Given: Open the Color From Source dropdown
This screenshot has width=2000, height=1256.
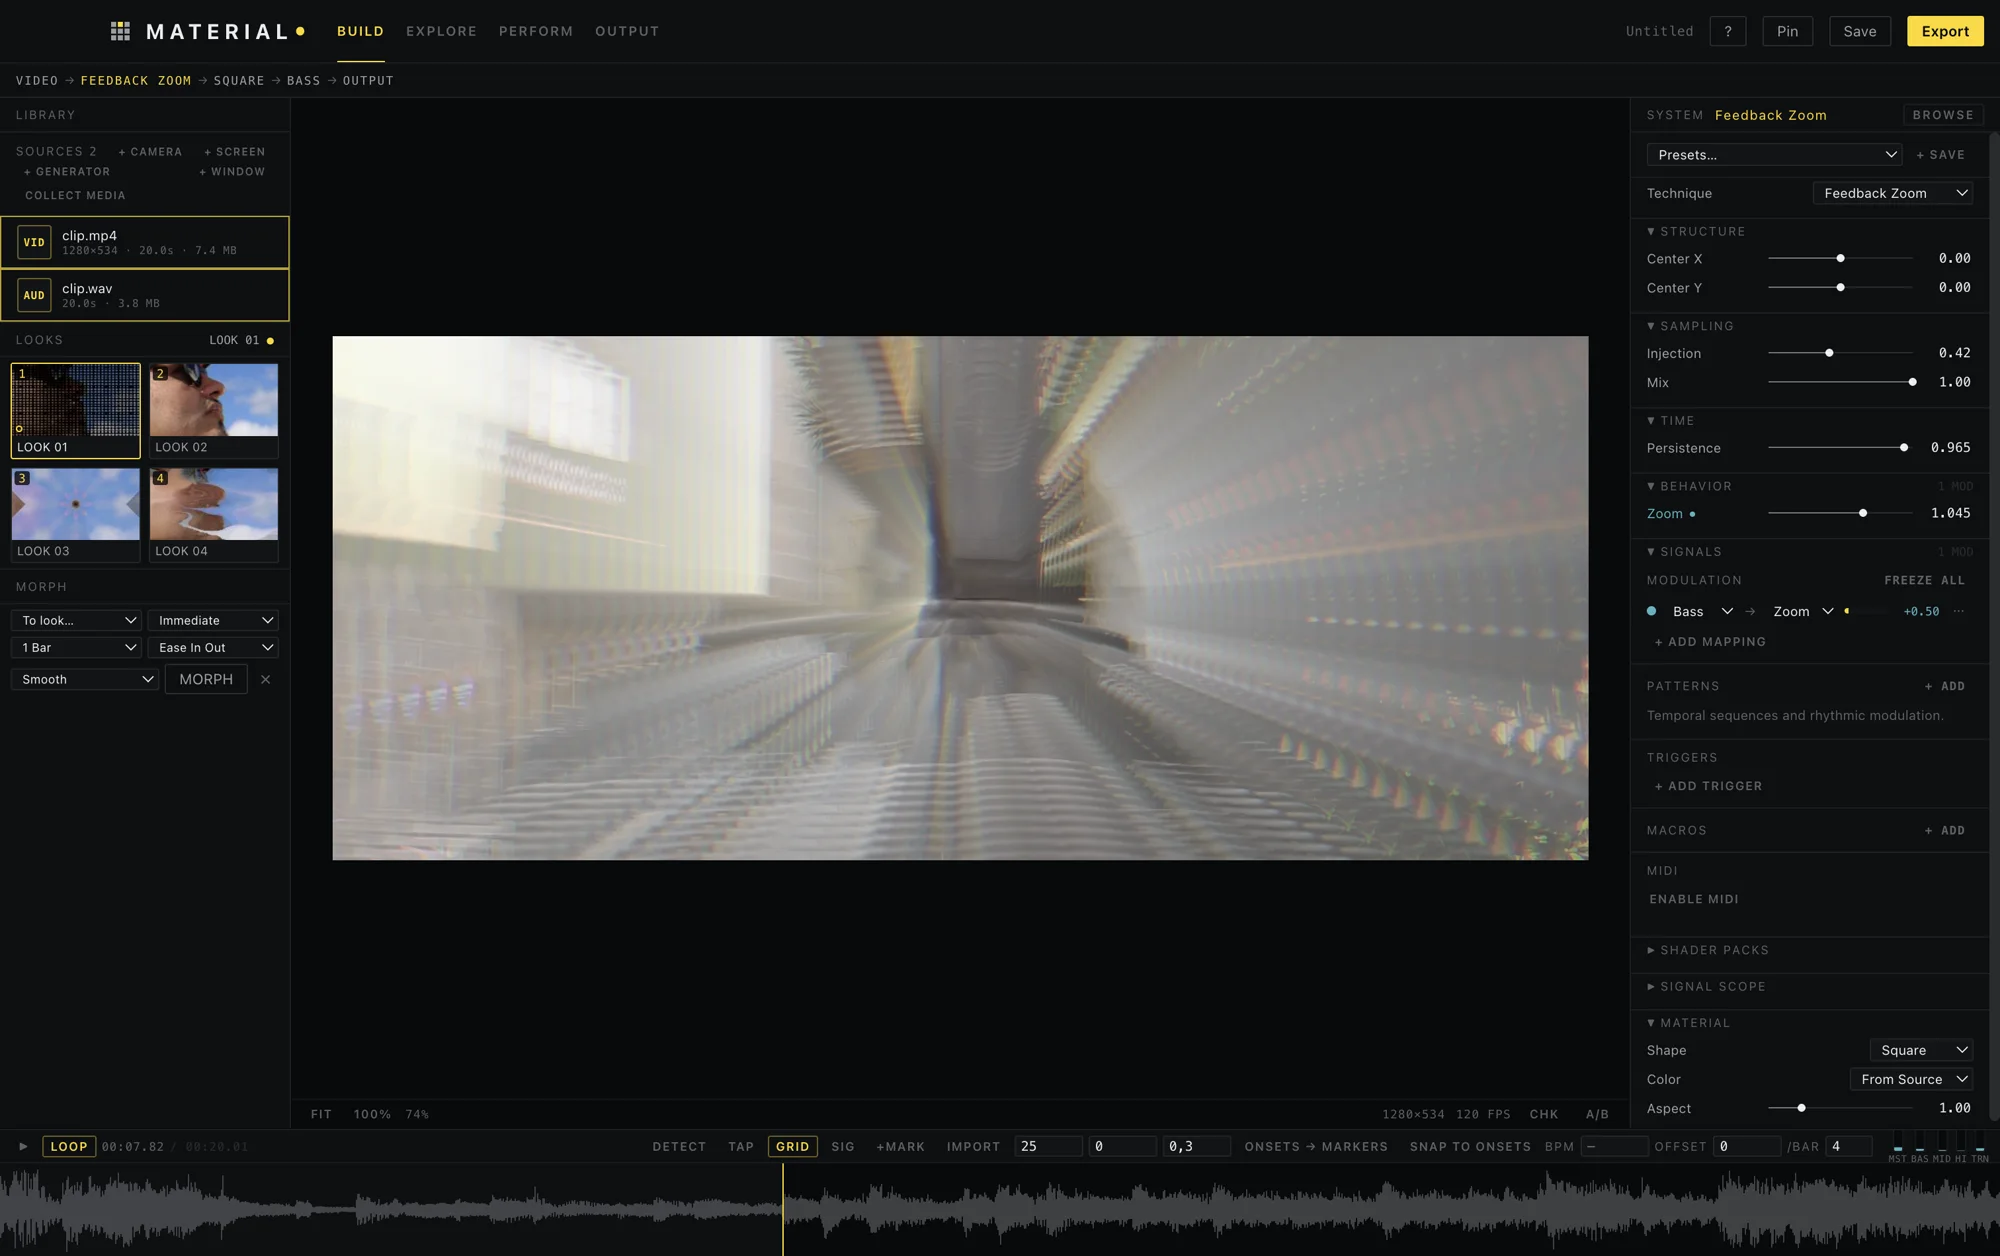Looking at the screenshot, I should pos(1911,1079).
